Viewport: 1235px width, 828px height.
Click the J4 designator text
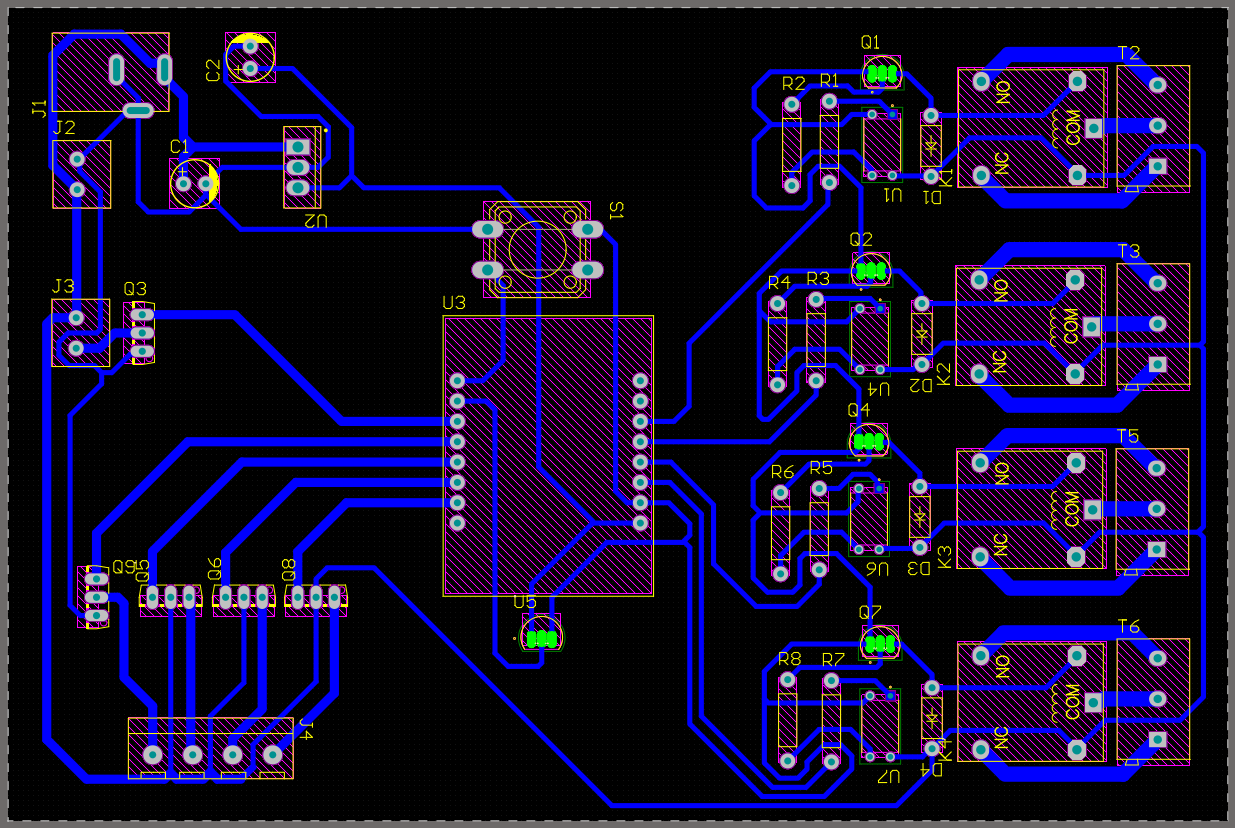pyautogui.click(x=306, y=729)
